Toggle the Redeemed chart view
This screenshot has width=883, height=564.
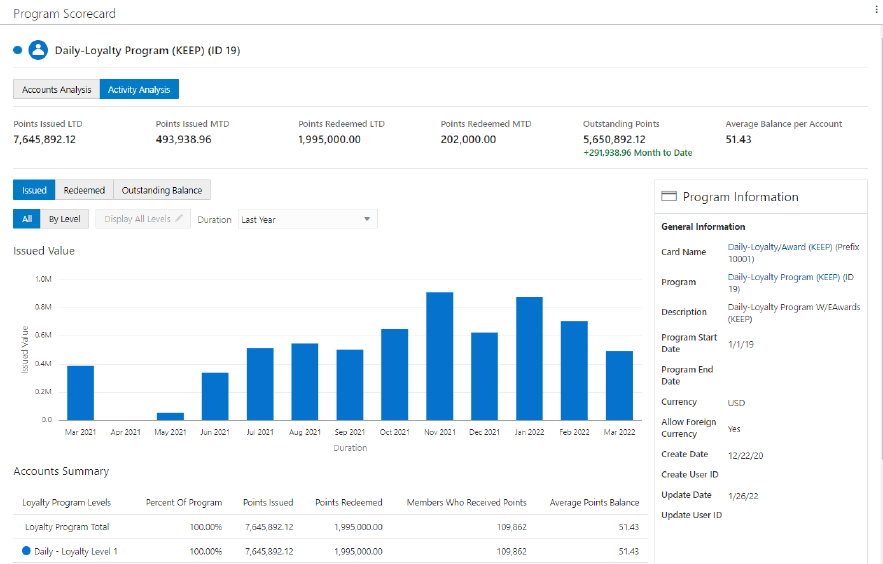pos(84,190)
